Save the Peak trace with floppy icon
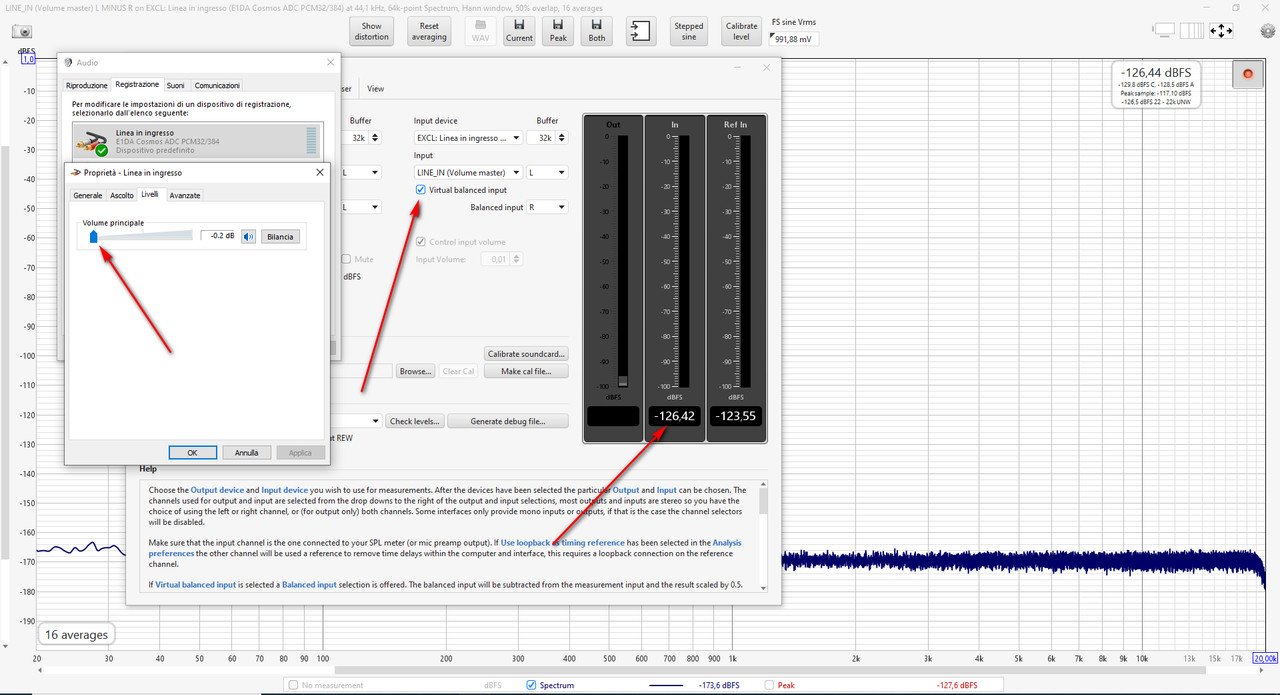Image resolution: width=1280 pixels, height=695 pixels. coord(558,31)
